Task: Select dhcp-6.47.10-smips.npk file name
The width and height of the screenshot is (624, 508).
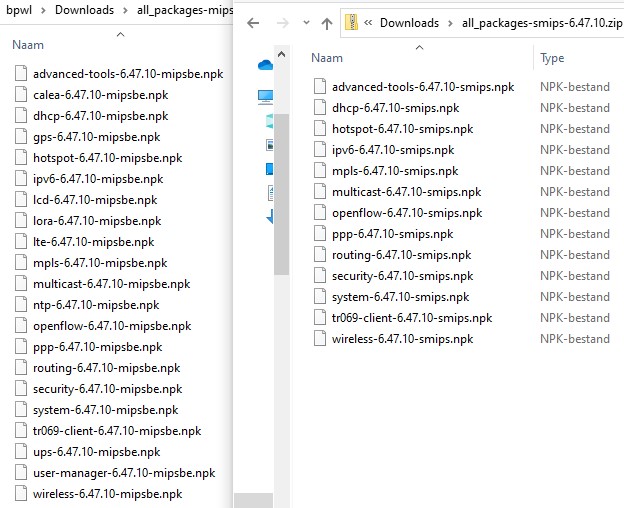Action: point(396,108)
